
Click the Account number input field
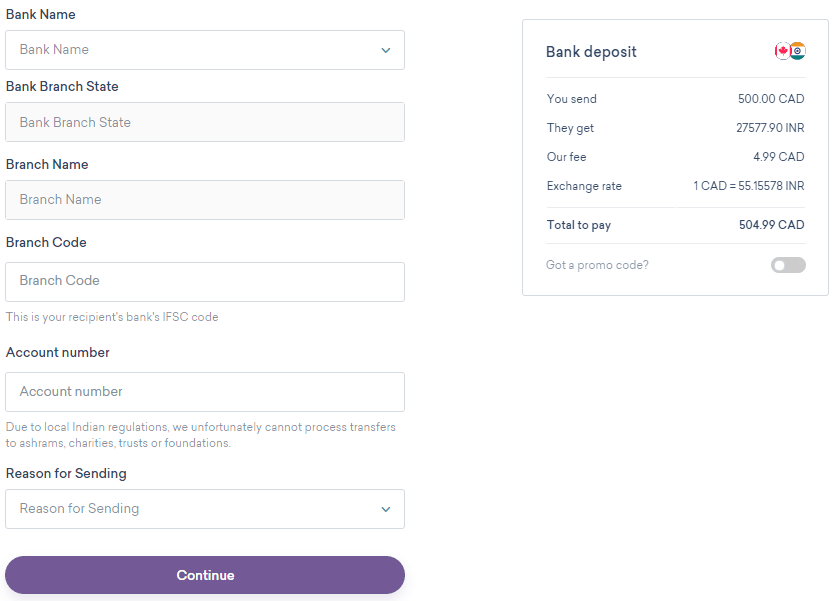tap(205, 392)
